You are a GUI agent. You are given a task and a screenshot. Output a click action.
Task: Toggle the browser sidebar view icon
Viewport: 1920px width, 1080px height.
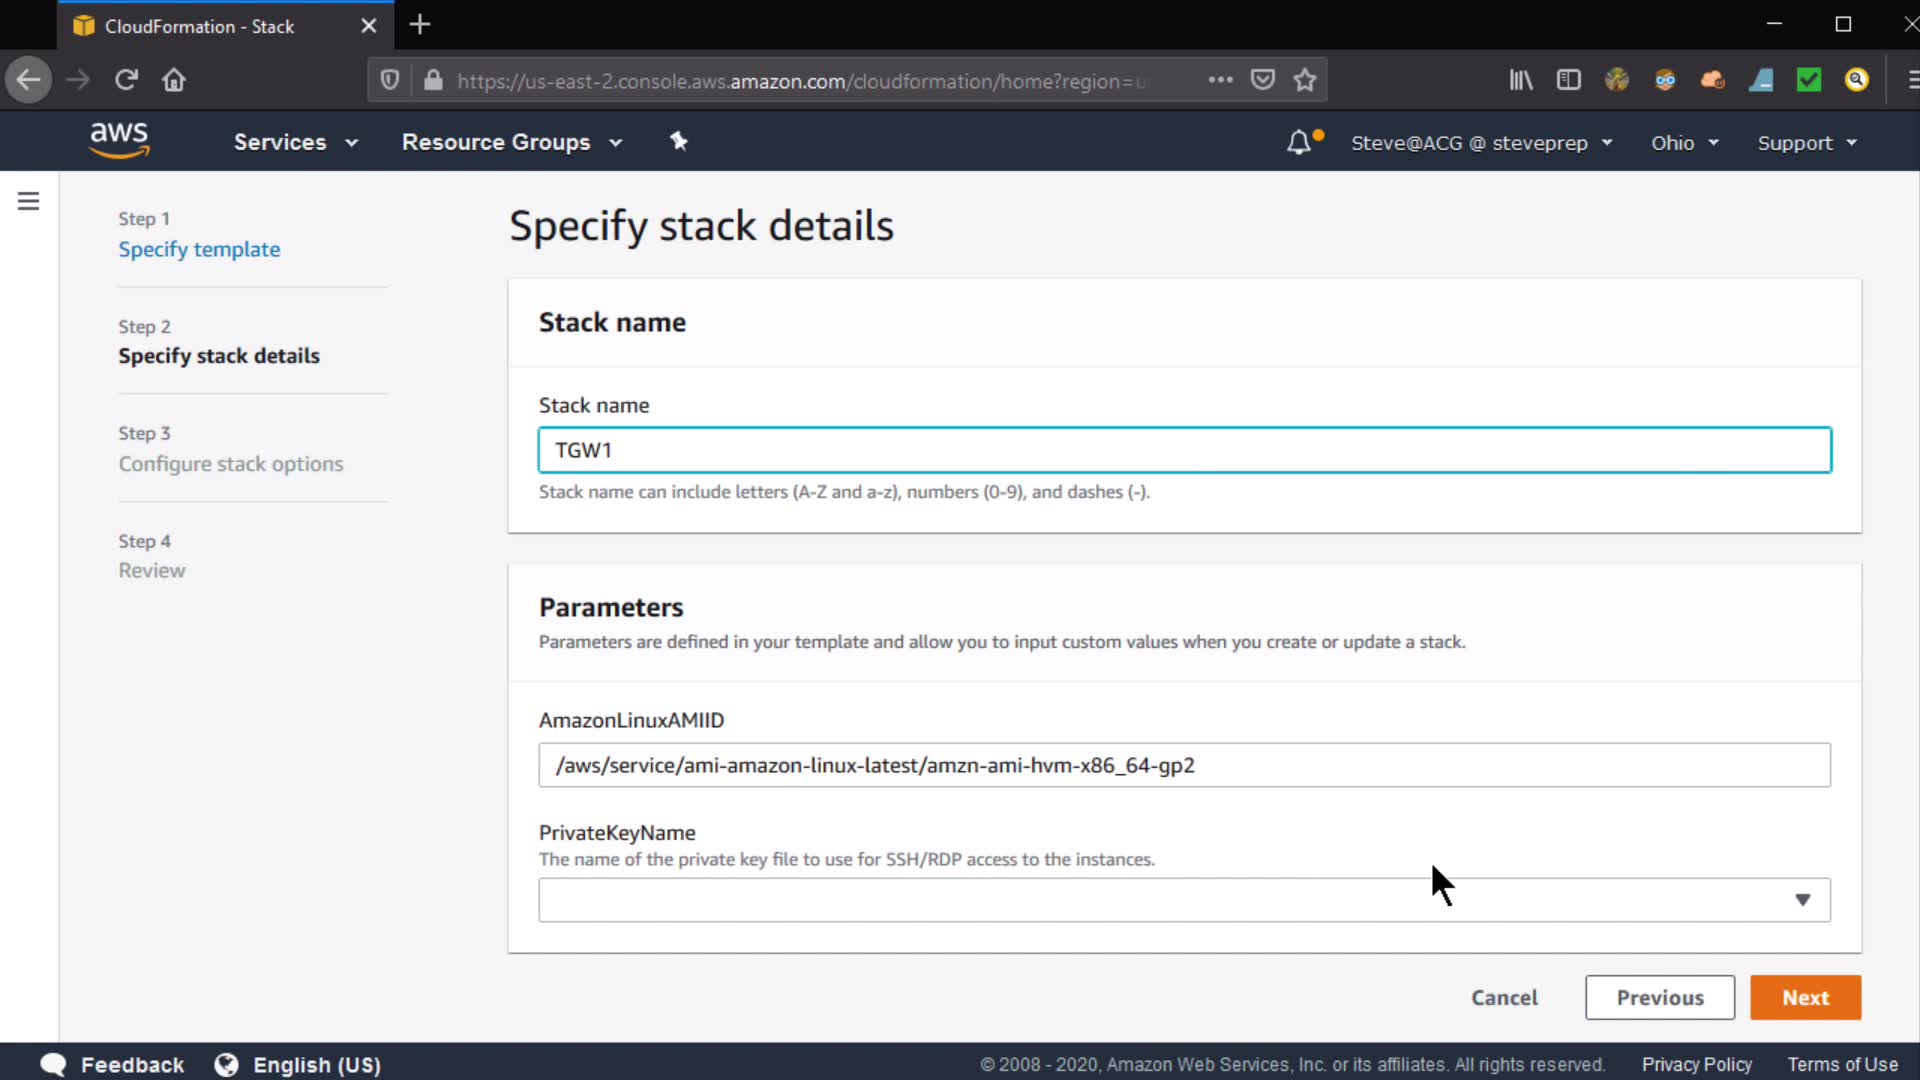coord(1568,80)
